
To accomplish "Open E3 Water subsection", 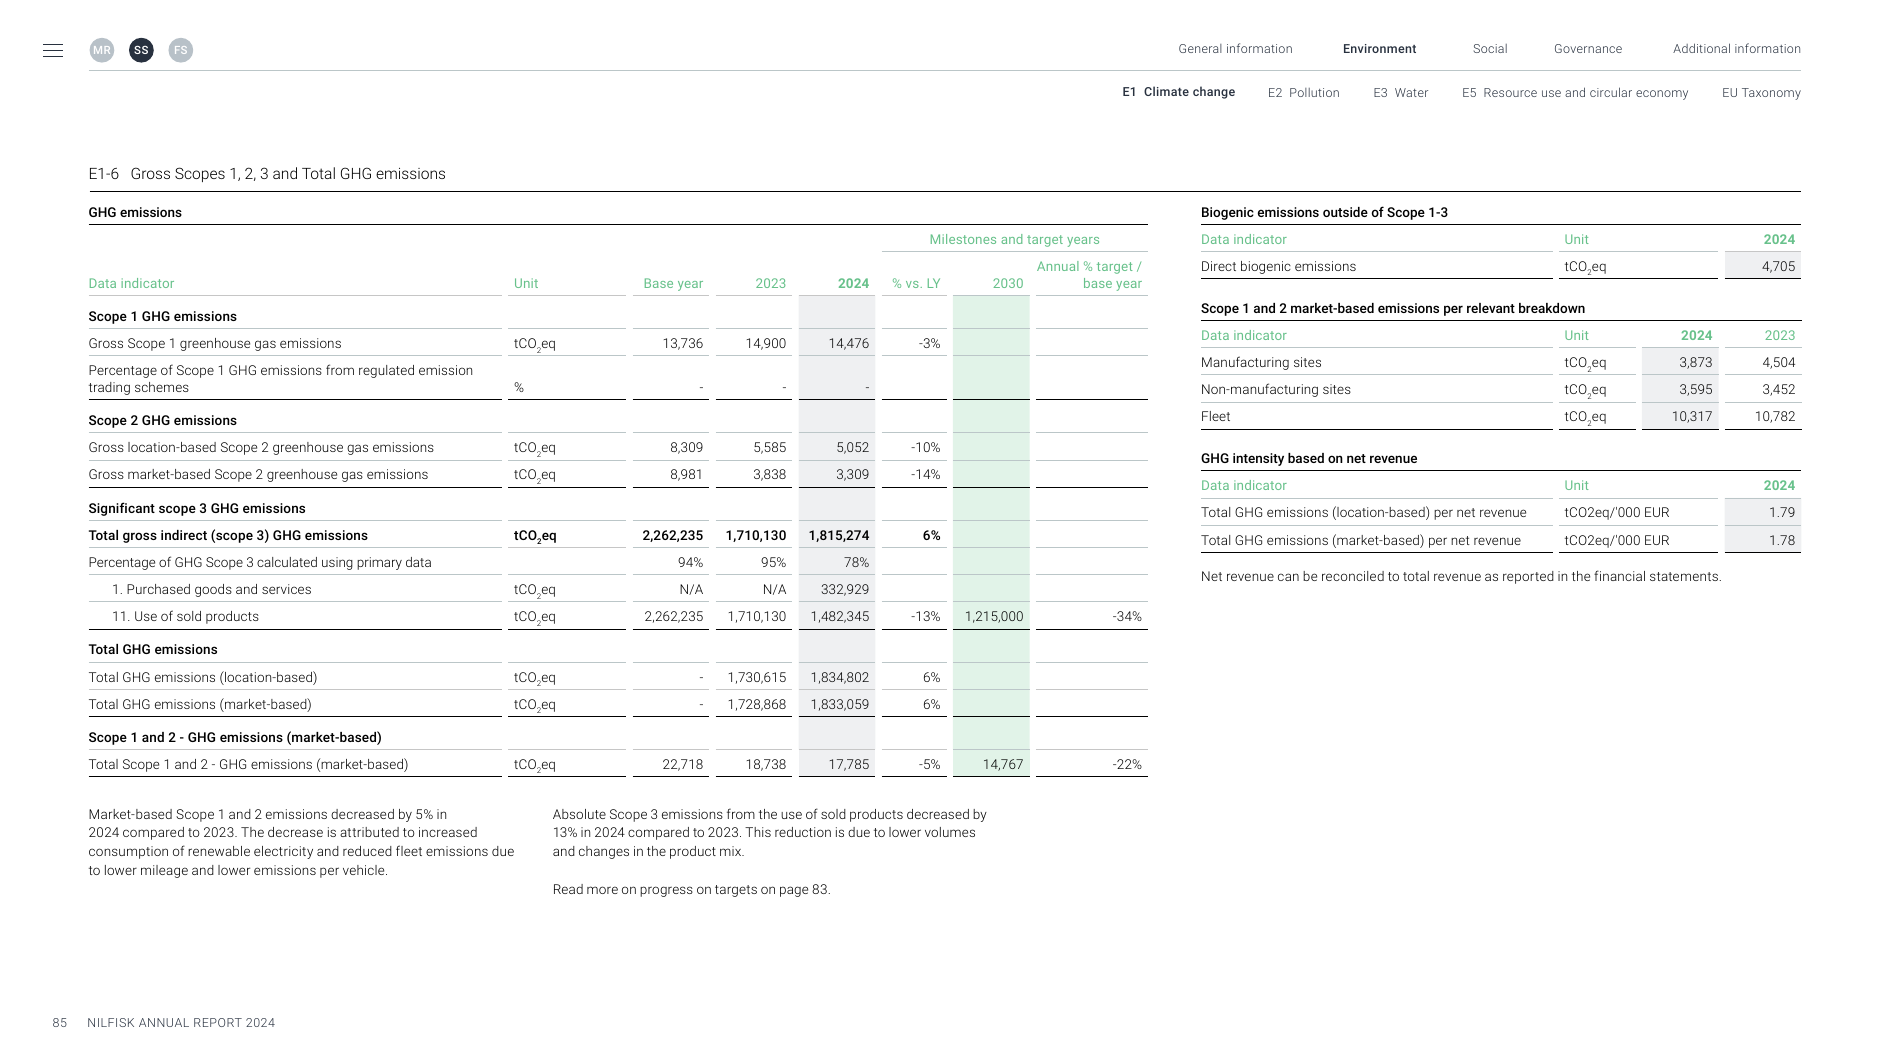I will pyautogui.click(x=1400, y=93).
